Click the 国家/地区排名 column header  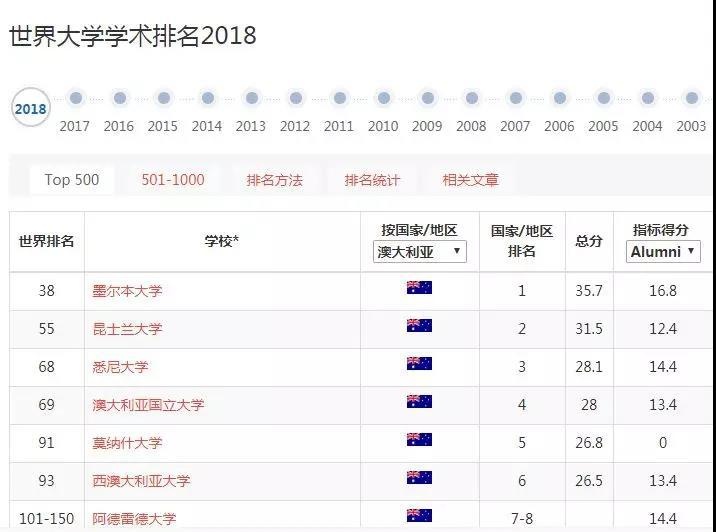522,241
